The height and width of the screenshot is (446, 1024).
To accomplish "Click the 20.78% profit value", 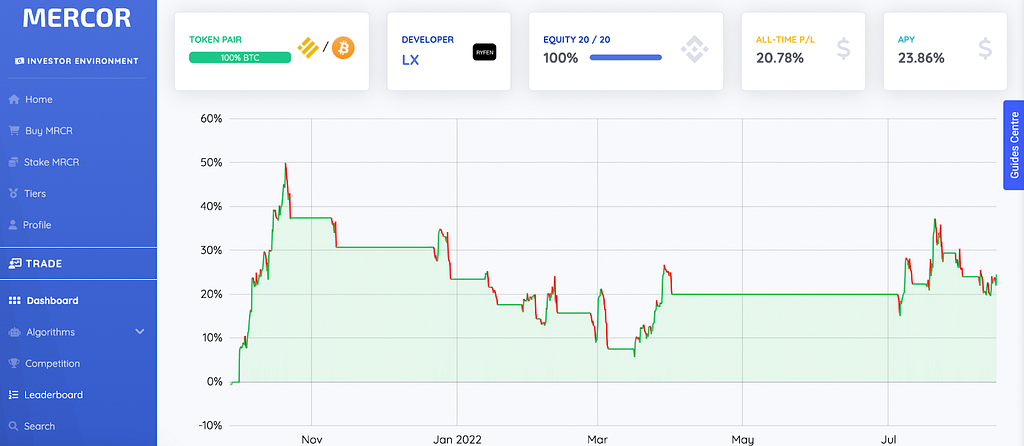I will 780,58.
